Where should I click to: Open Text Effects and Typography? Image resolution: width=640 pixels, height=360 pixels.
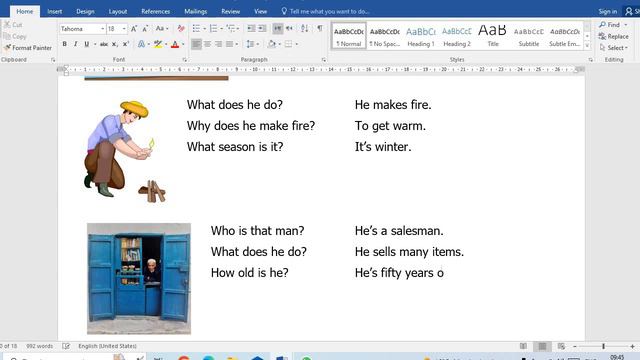141,44
